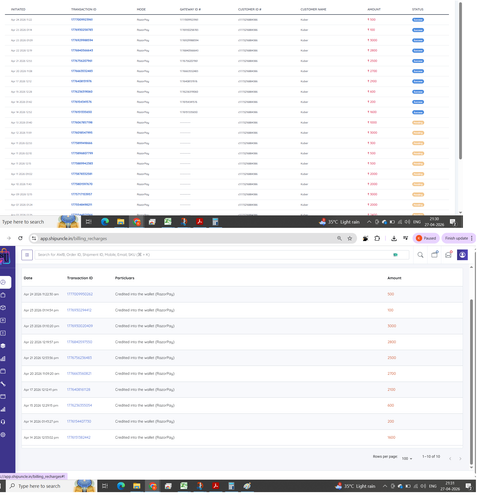Open the hamburger menu button beside the search field
This screenshot has width=488, height=500.
tap(27, 255)
